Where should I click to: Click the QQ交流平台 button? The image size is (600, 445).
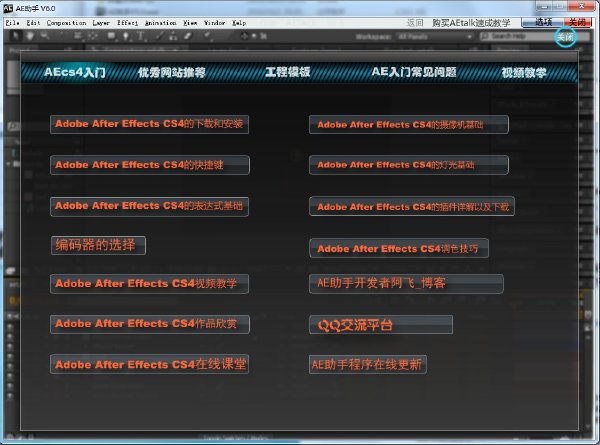(381, 324)
